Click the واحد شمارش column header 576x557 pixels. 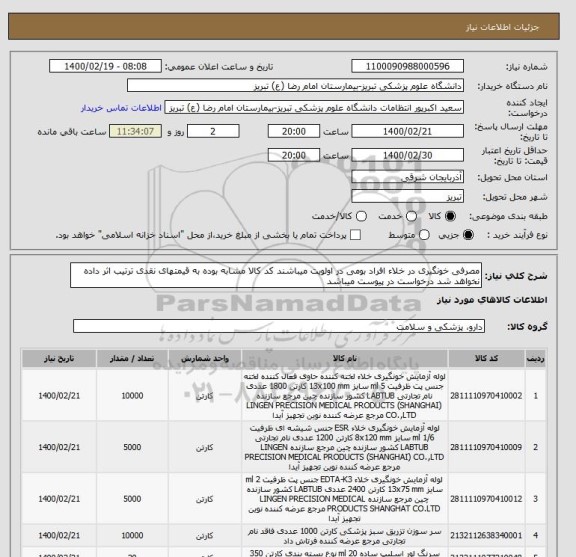point(205,358)
